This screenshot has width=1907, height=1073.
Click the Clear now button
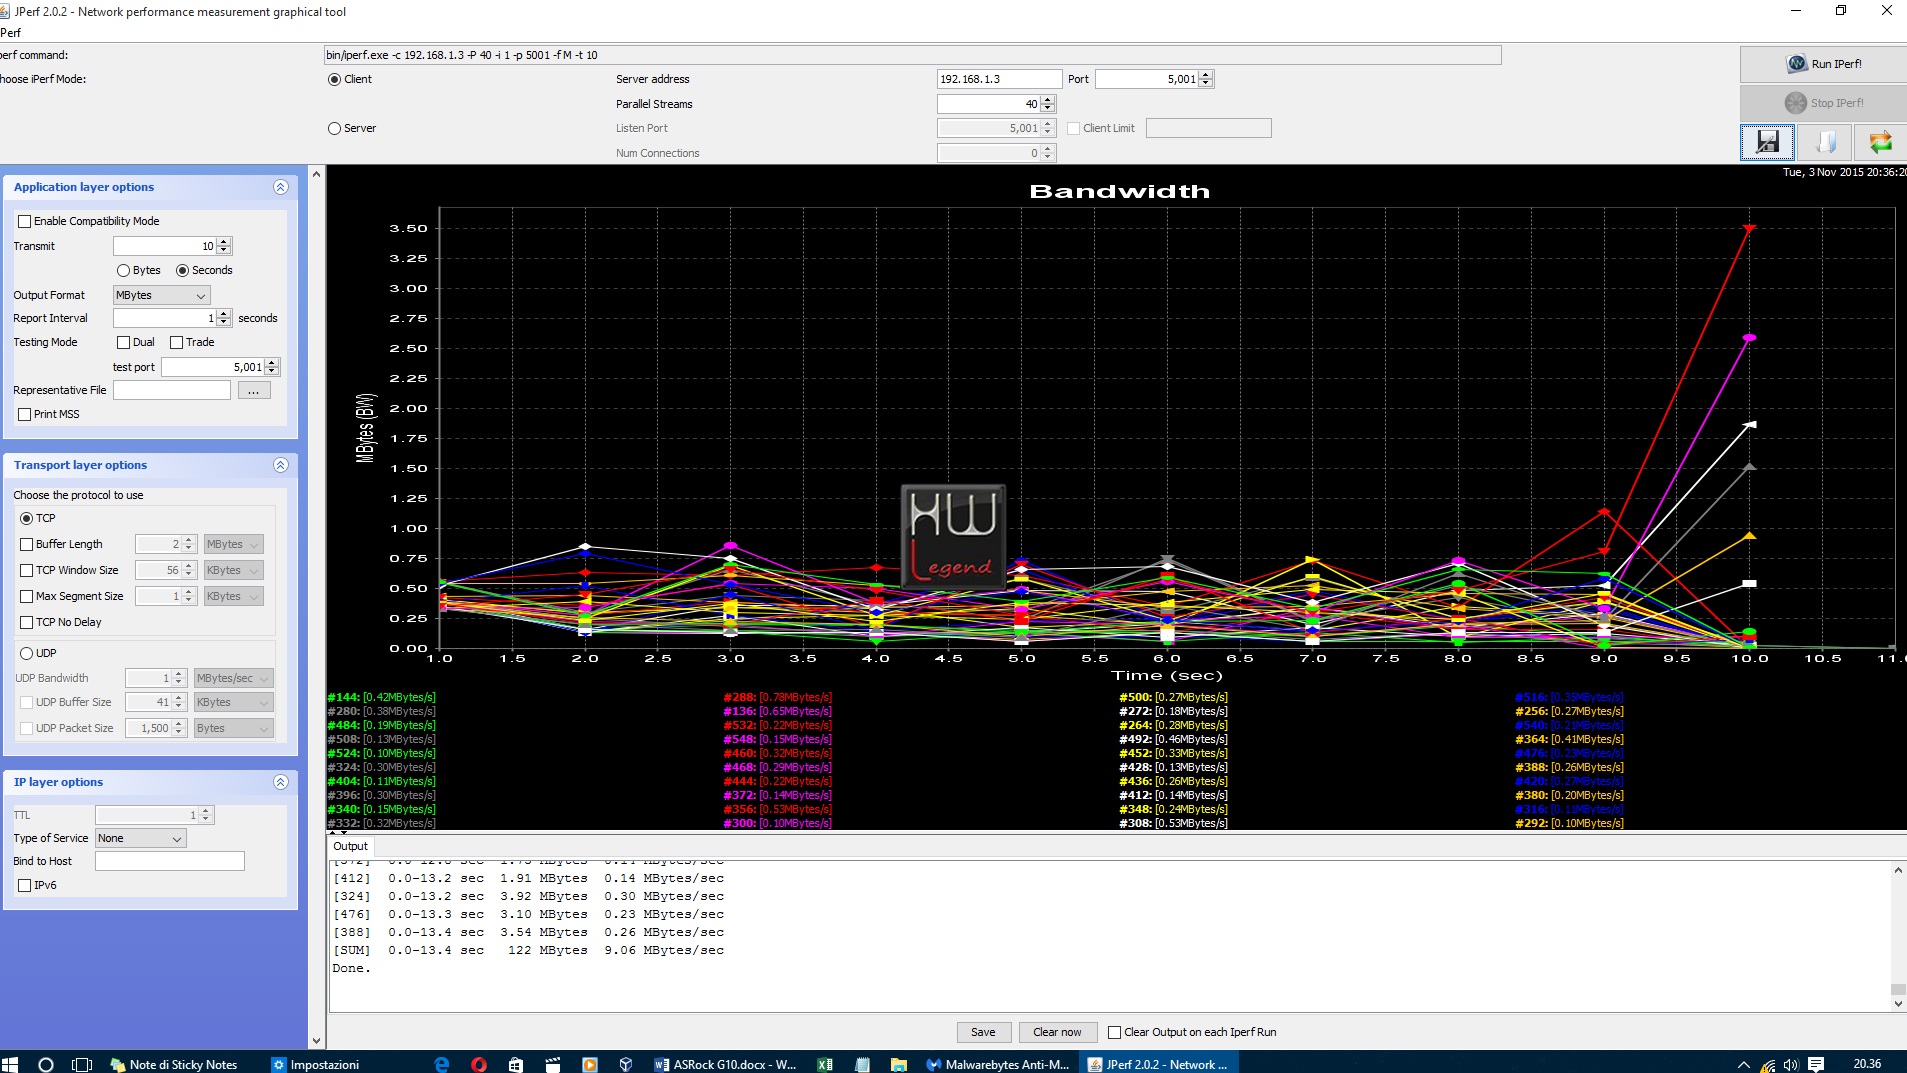1057,1032
